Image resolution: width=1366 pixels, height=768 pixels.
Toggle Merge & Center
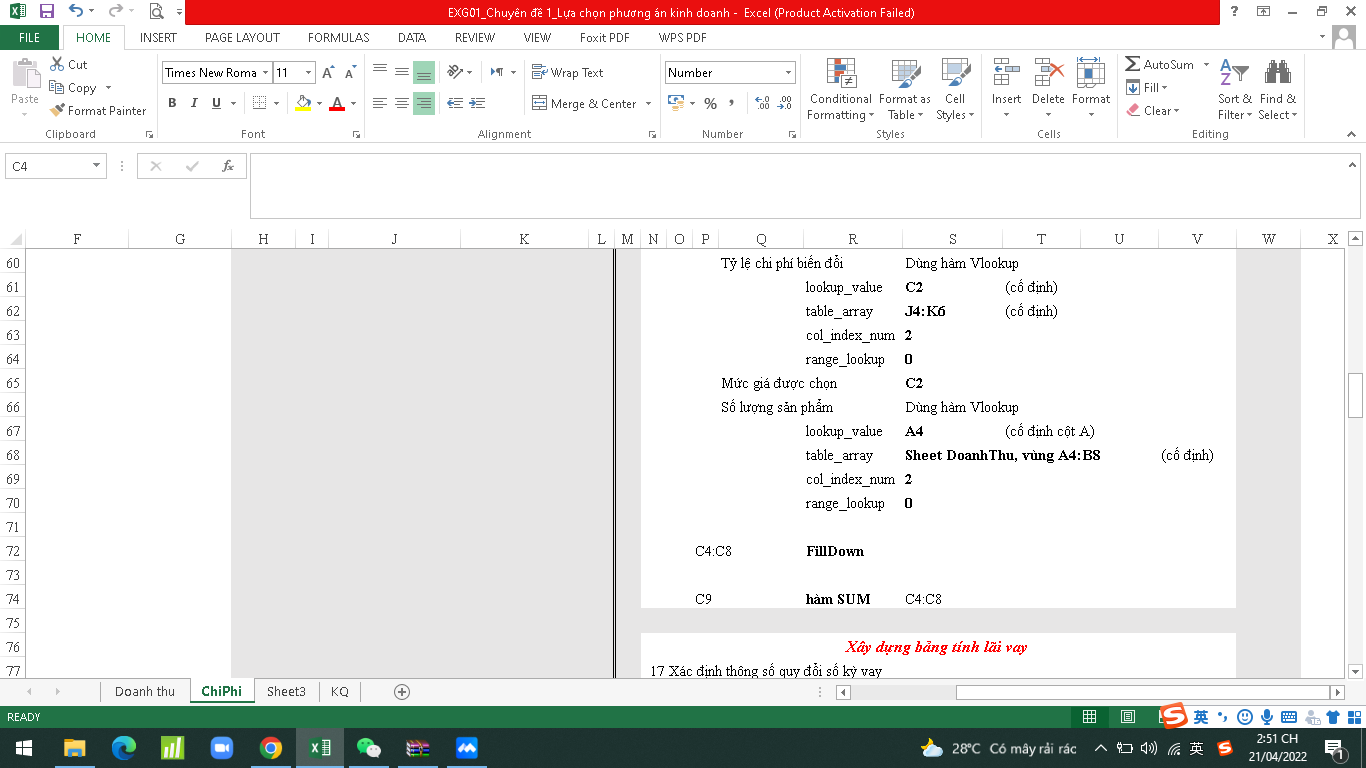click(585, 104)
